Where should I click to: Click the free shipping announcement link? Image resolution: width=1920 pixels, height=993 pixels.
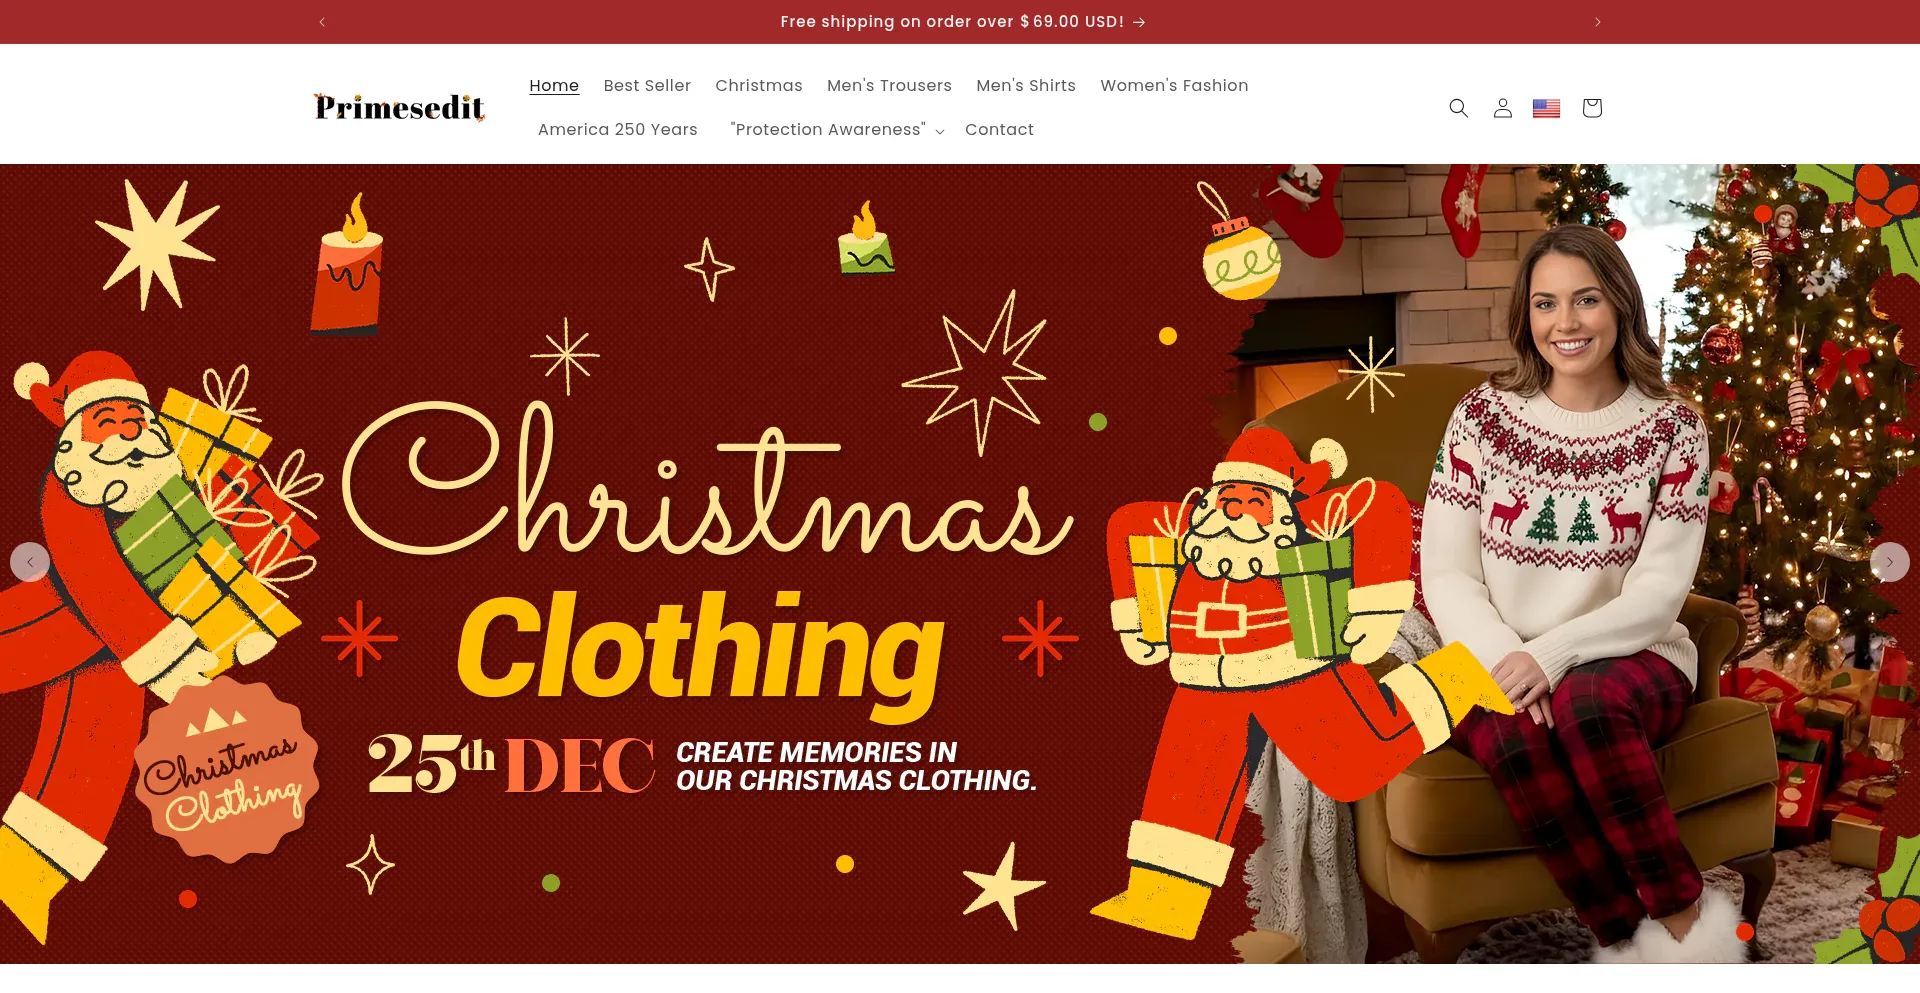coord(963,22)
